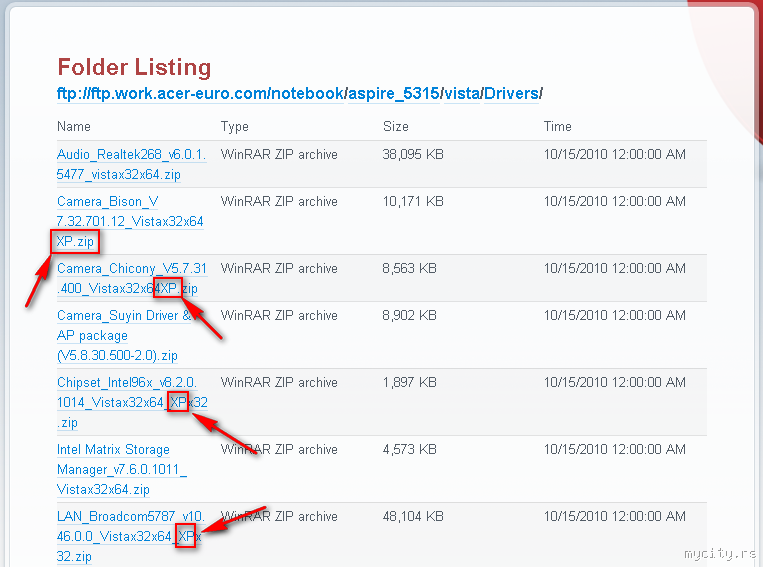Click the Time column header

coord(557,127)
